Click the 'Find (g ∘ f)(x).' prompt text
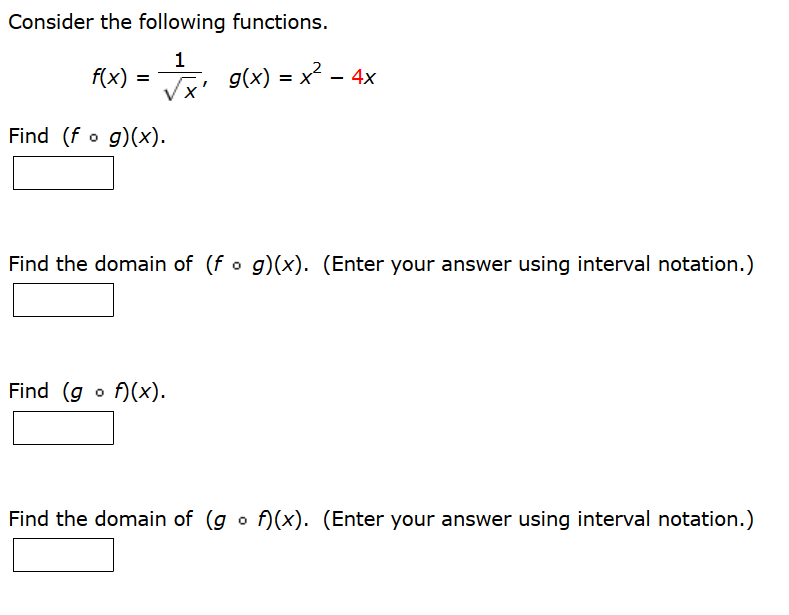Viewport: 789px width, 615px height. 87,391
